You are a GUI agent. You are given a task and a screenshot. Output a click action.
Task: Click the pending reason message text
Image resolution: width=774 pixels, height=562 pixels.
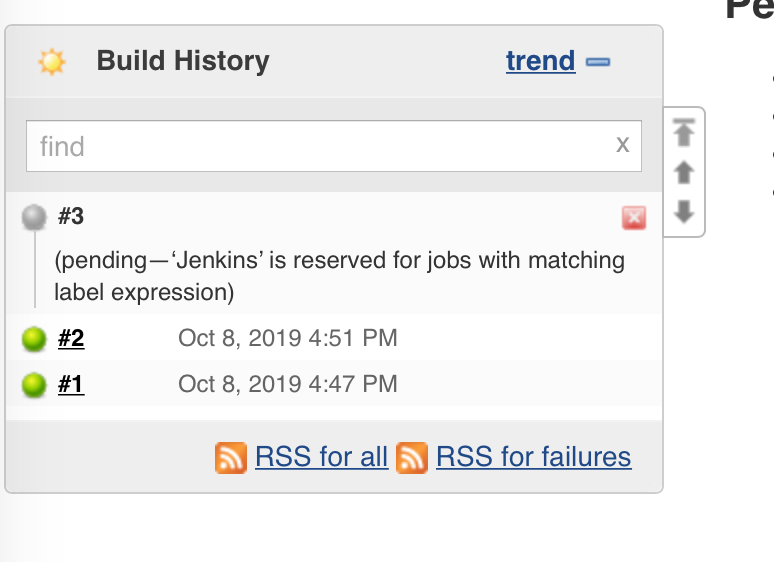(340, 276)
